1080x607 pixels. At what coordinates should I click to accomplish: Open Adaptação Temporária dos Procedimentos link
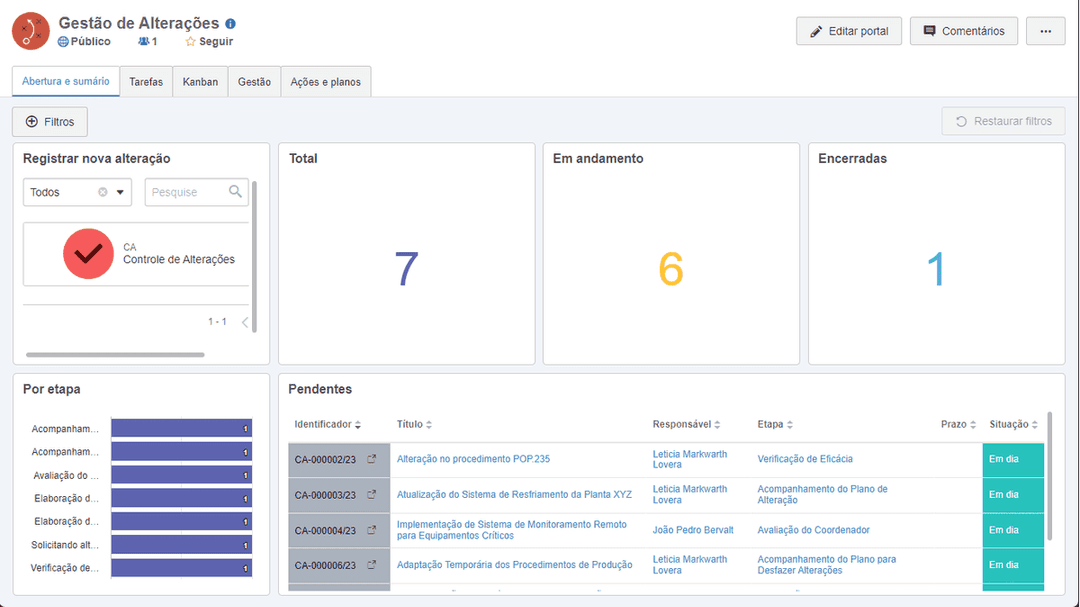pyautogui.click(x=515, y=564)
